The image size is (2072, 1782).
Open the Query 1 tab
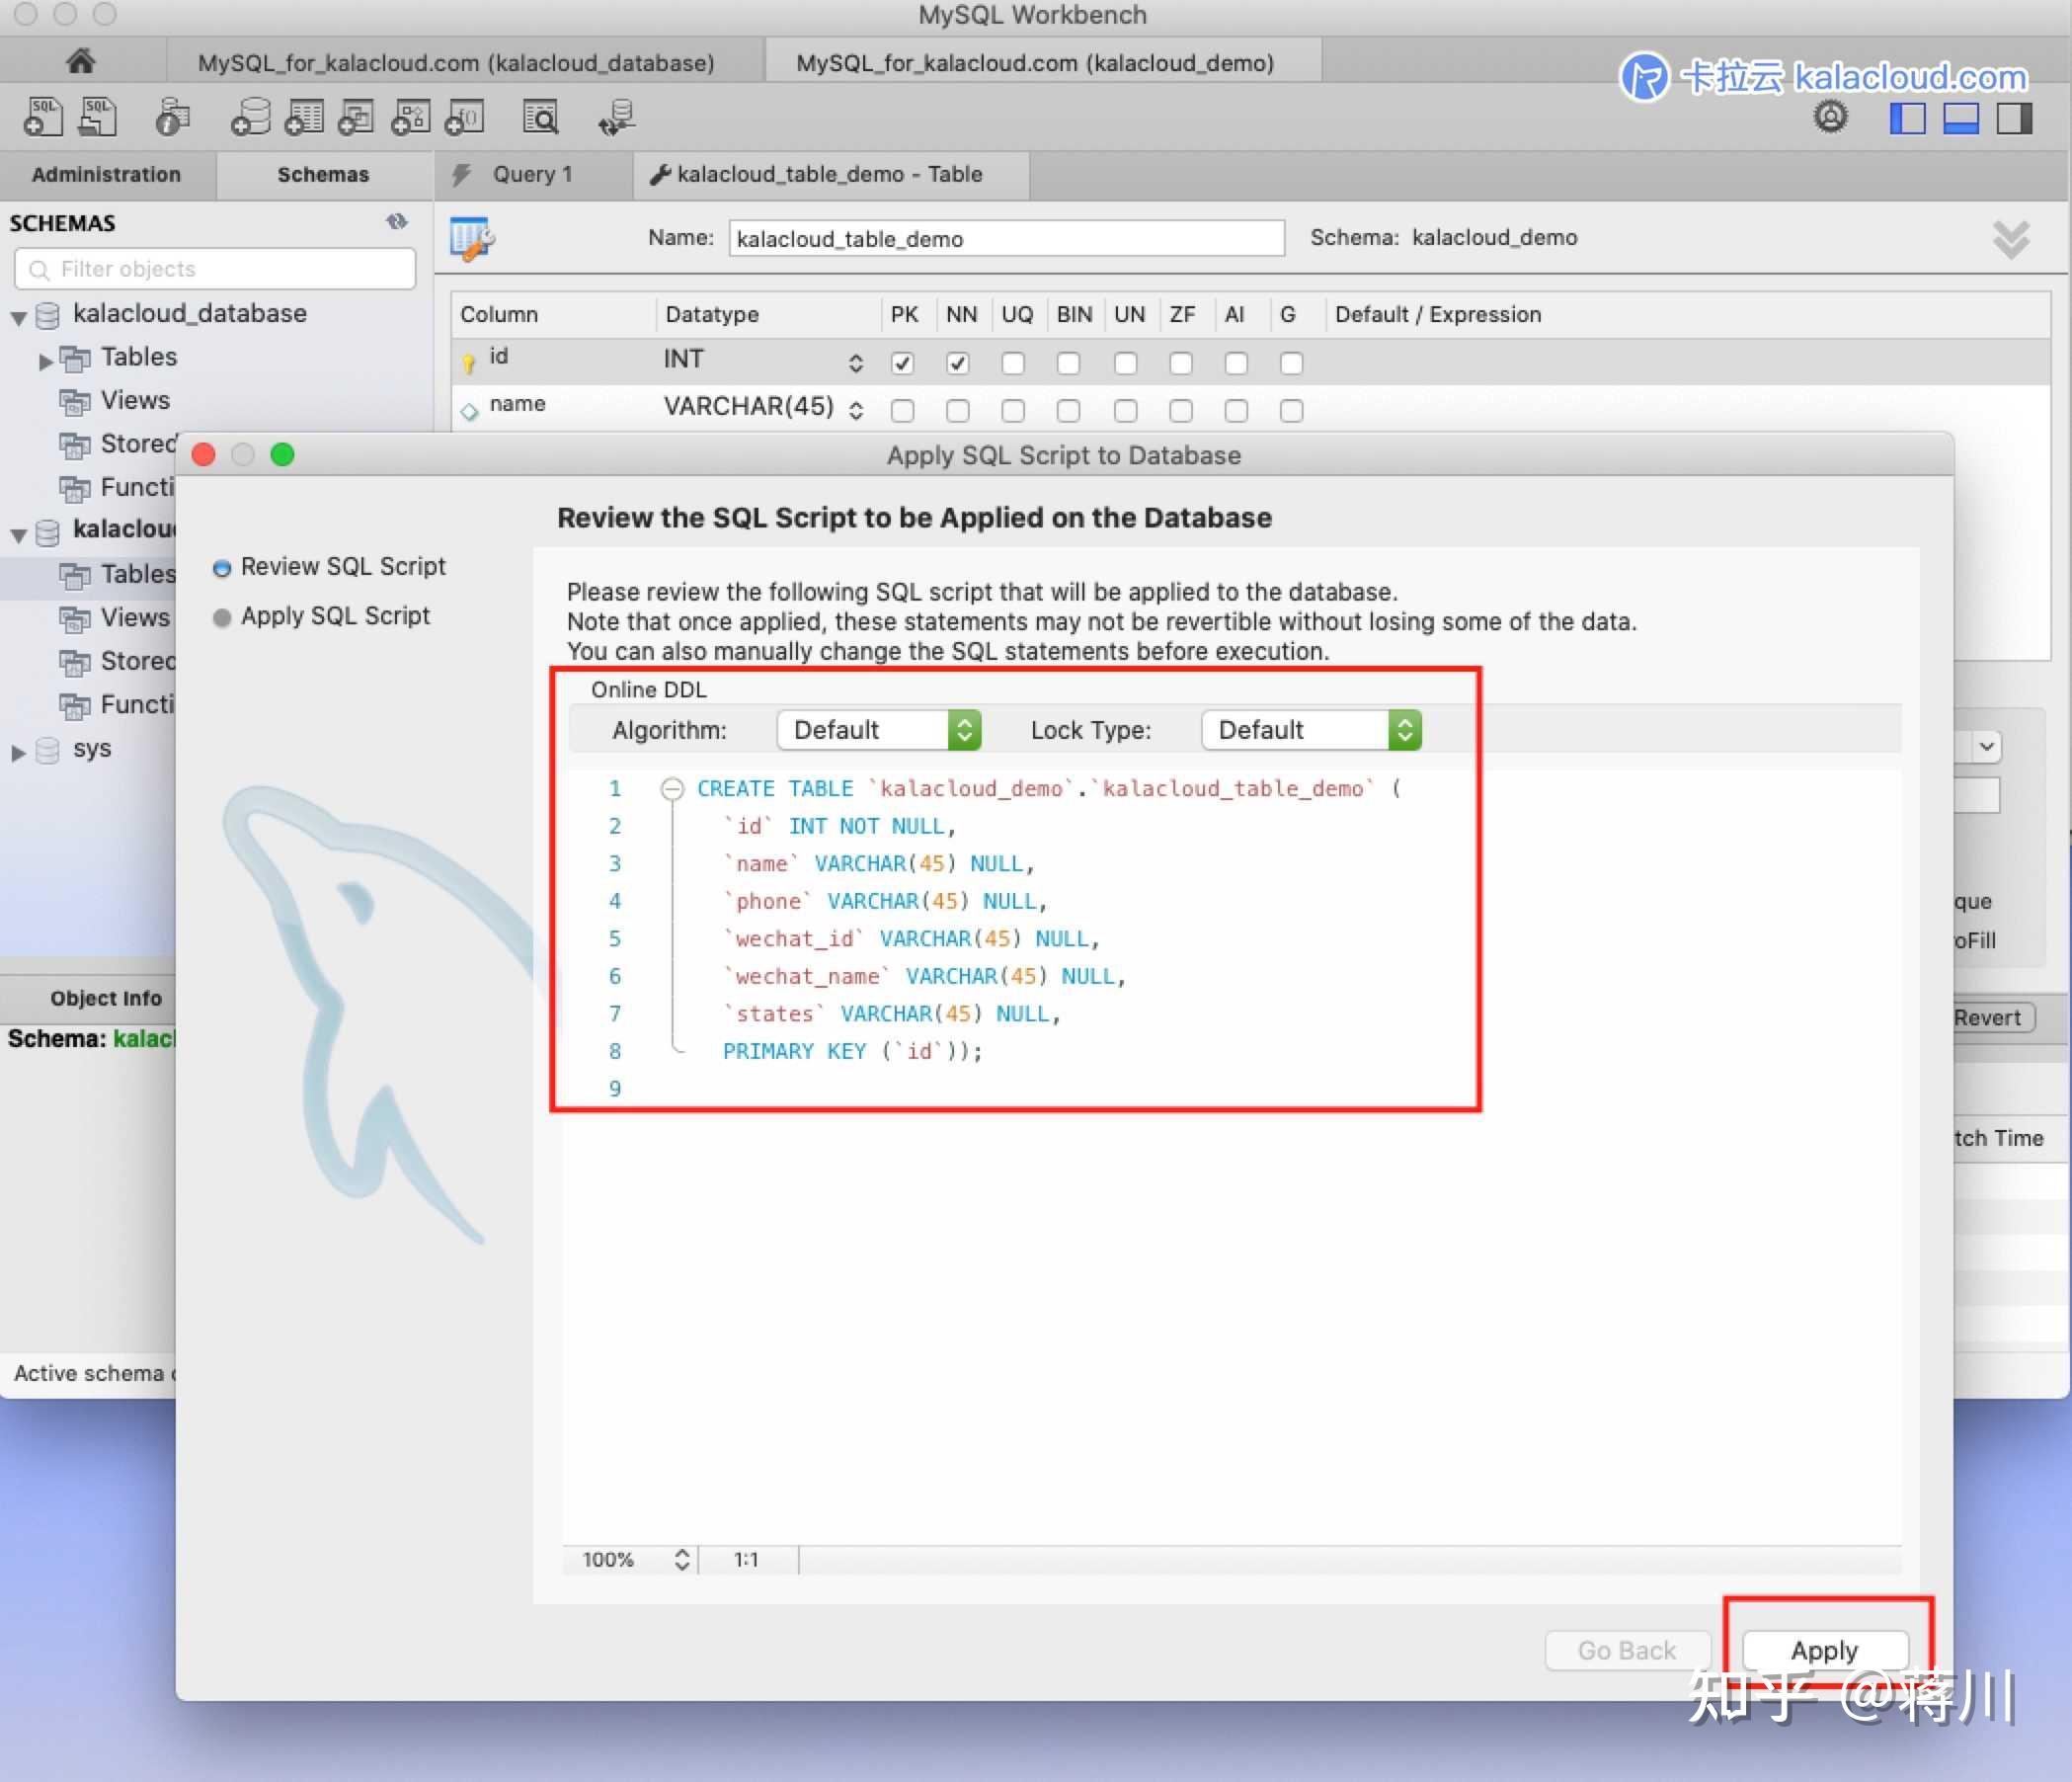pyautogui.click(x=531, y=175)
